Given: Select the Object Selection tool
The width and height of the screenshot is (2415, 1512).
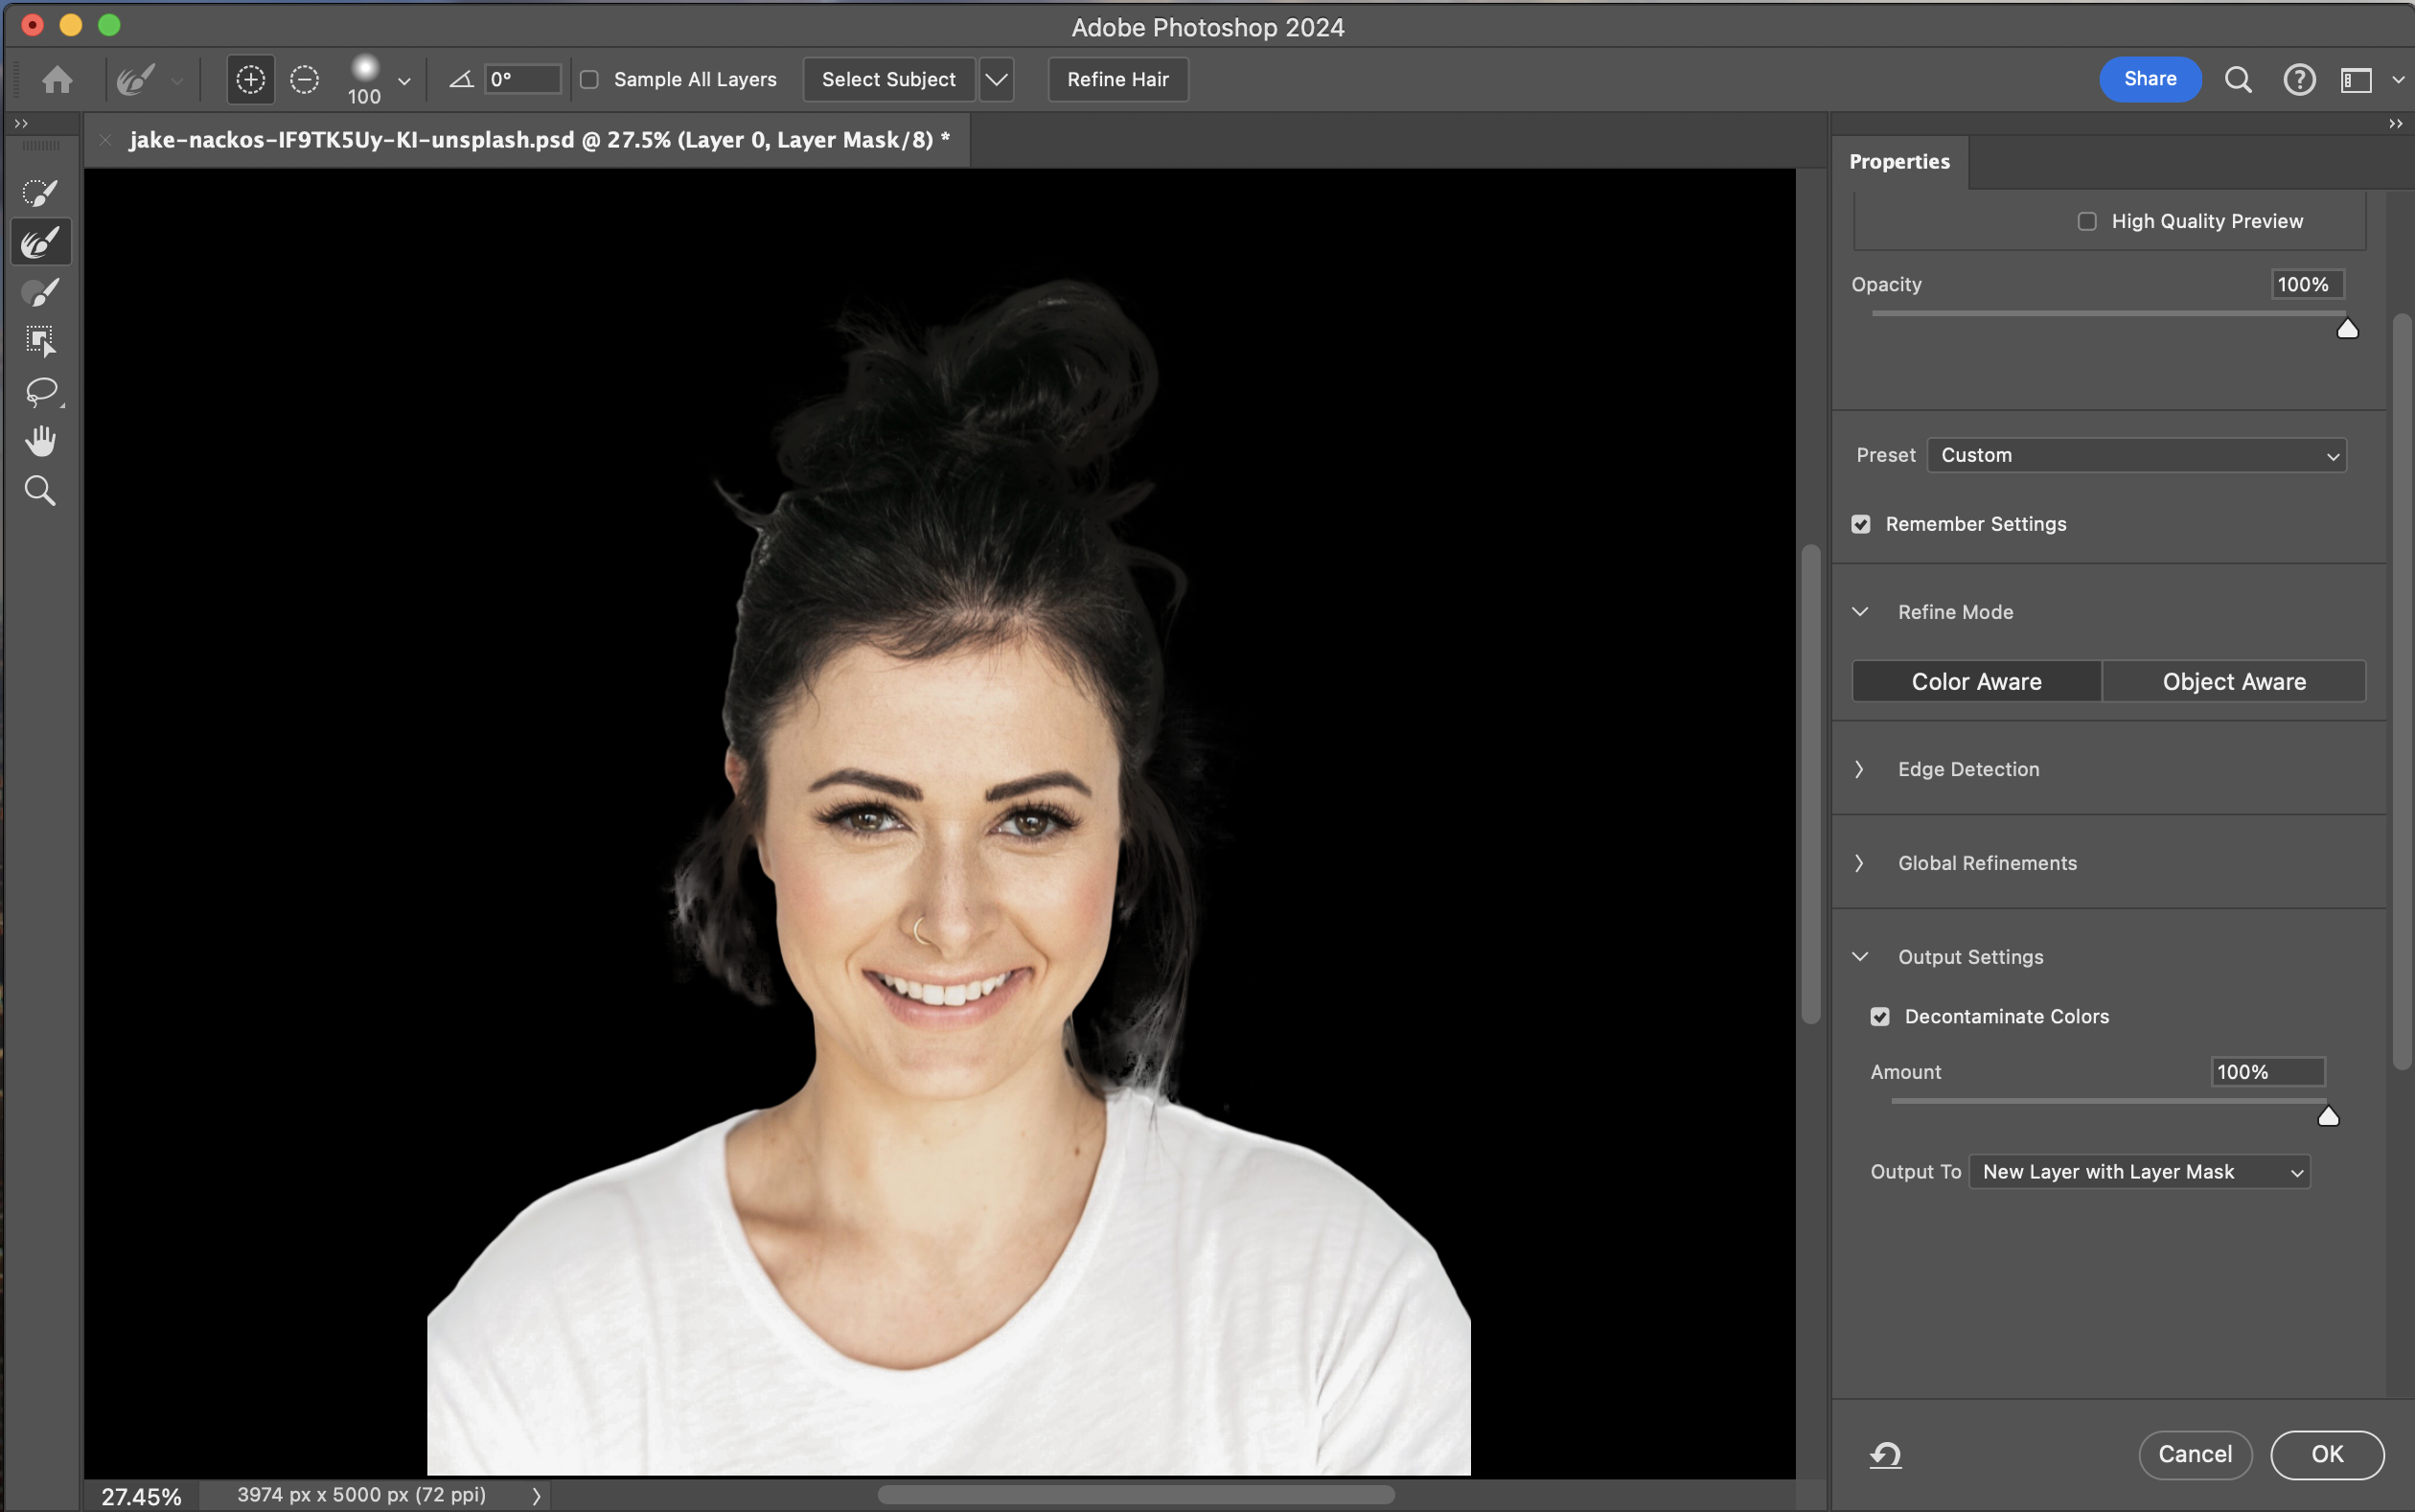Looking at the screenshot, I should [x=40, y=341].
